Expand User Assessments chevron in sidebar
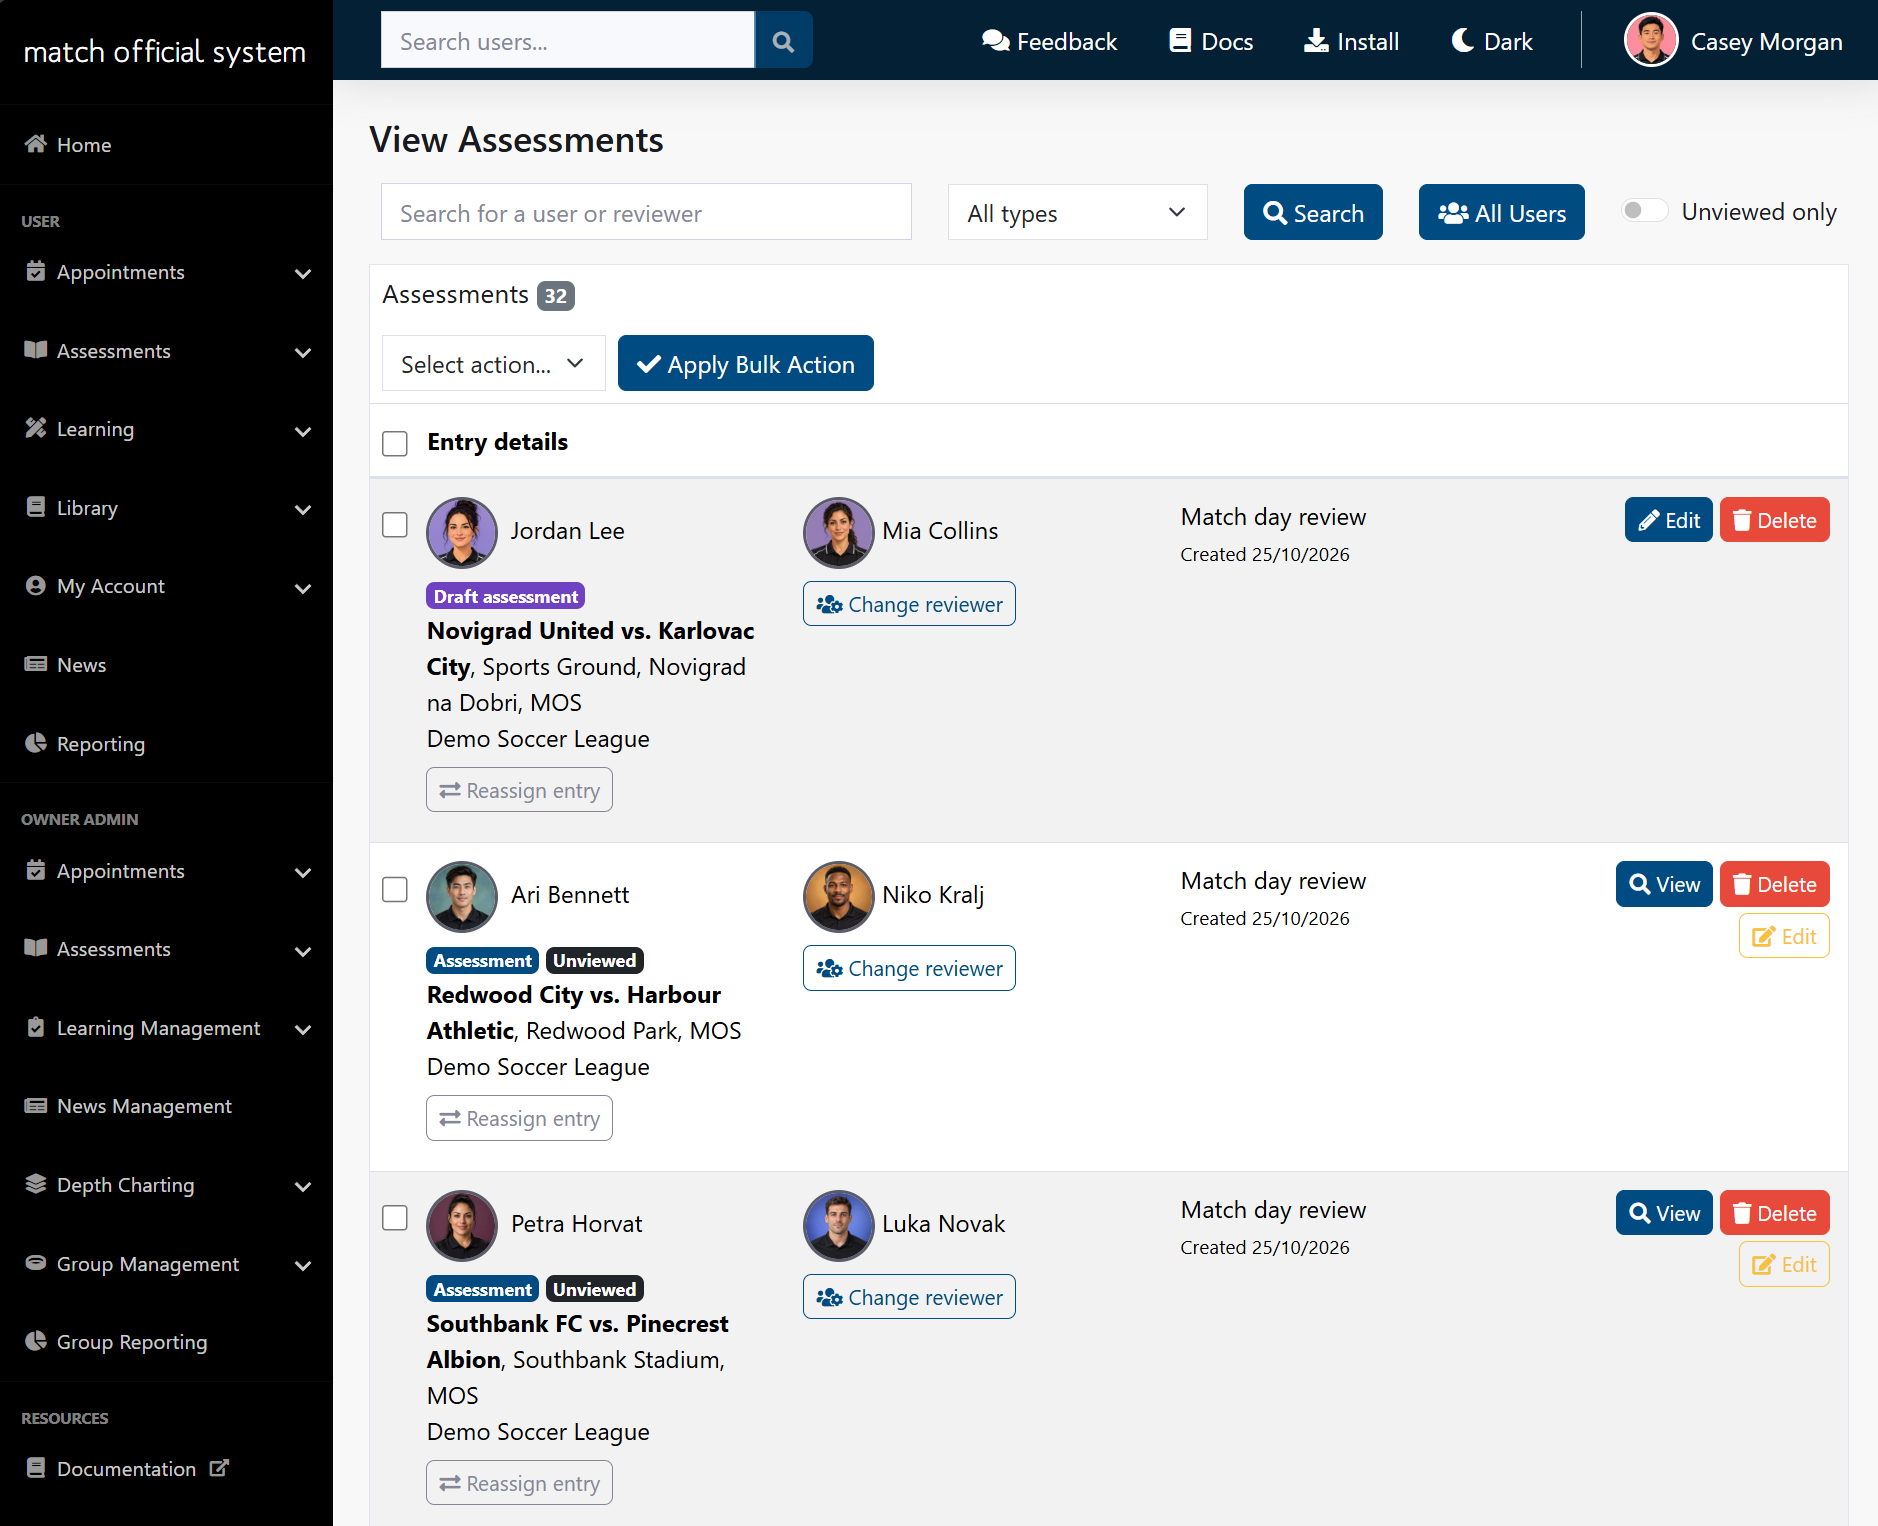1878x1526 pixels. coord(303,352)
